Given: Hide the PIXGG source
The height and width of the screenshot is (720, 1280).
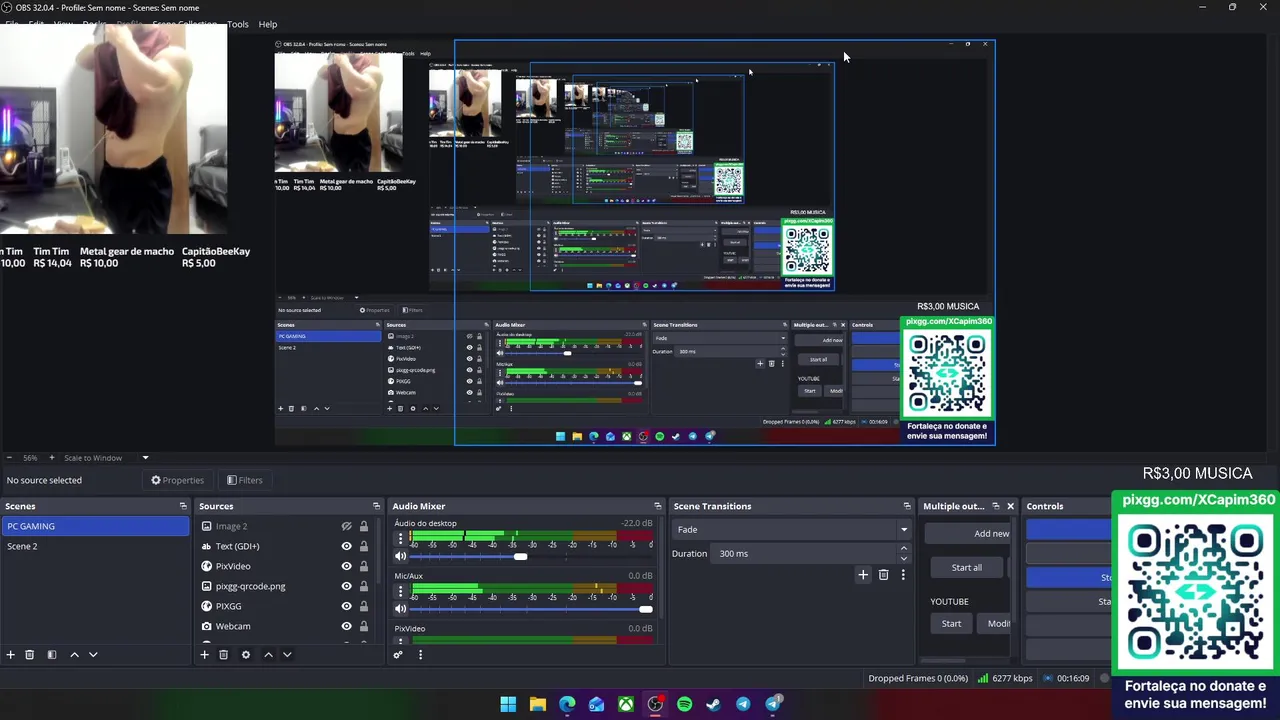Looking at the screenshot, I should (346, 606).
